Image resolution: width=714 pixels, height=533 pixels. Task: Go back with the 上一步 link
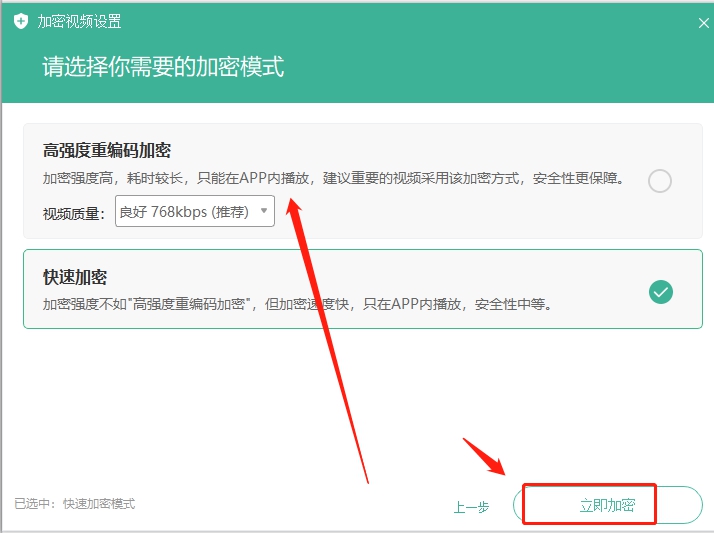click(471, 507)
